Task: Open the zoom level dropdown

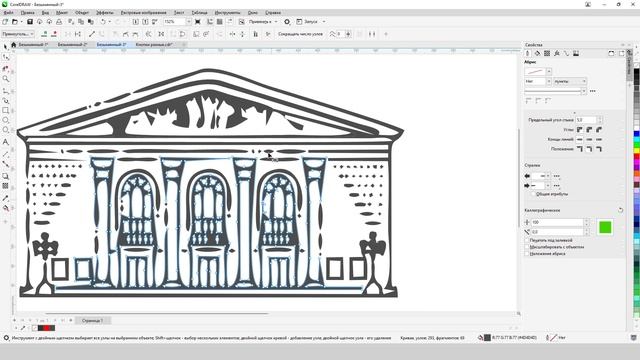Action: click(189, 22)
